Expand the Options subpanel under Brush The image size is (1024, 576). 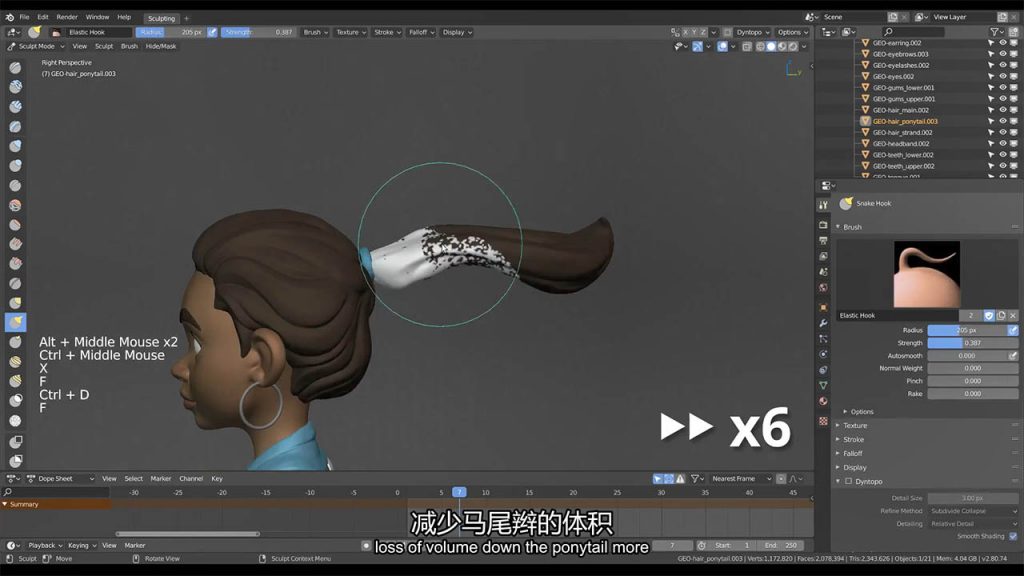(861, 412)
